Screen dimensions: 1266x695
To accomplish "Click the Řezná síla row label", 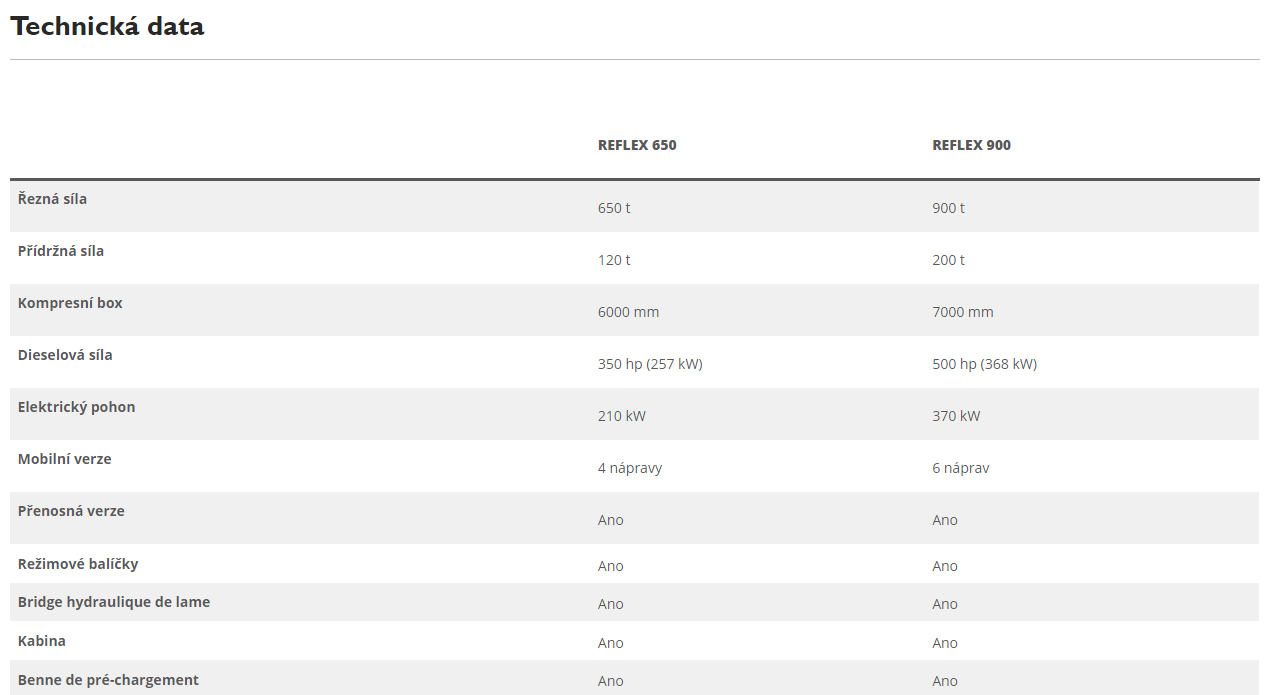I will click(52, 199).
